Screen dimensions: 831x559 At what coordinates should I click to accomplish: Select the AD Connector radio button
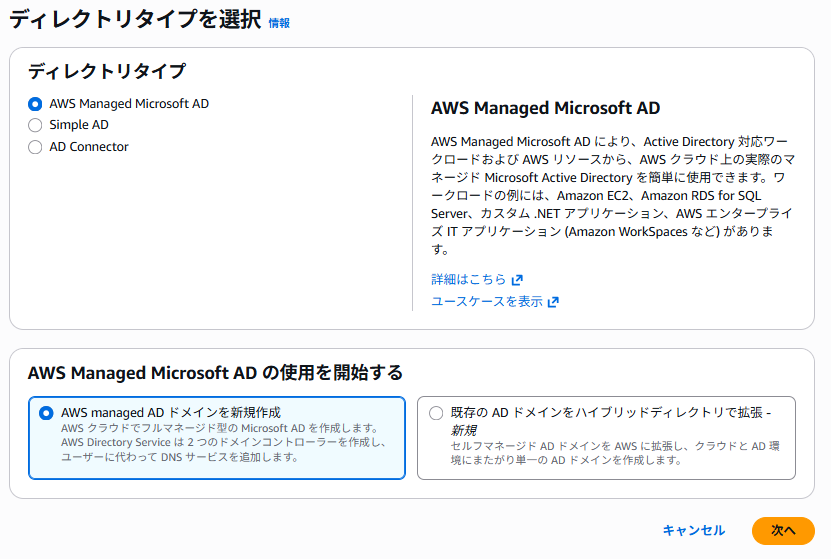pyautogui.click(x=36, y=147)
